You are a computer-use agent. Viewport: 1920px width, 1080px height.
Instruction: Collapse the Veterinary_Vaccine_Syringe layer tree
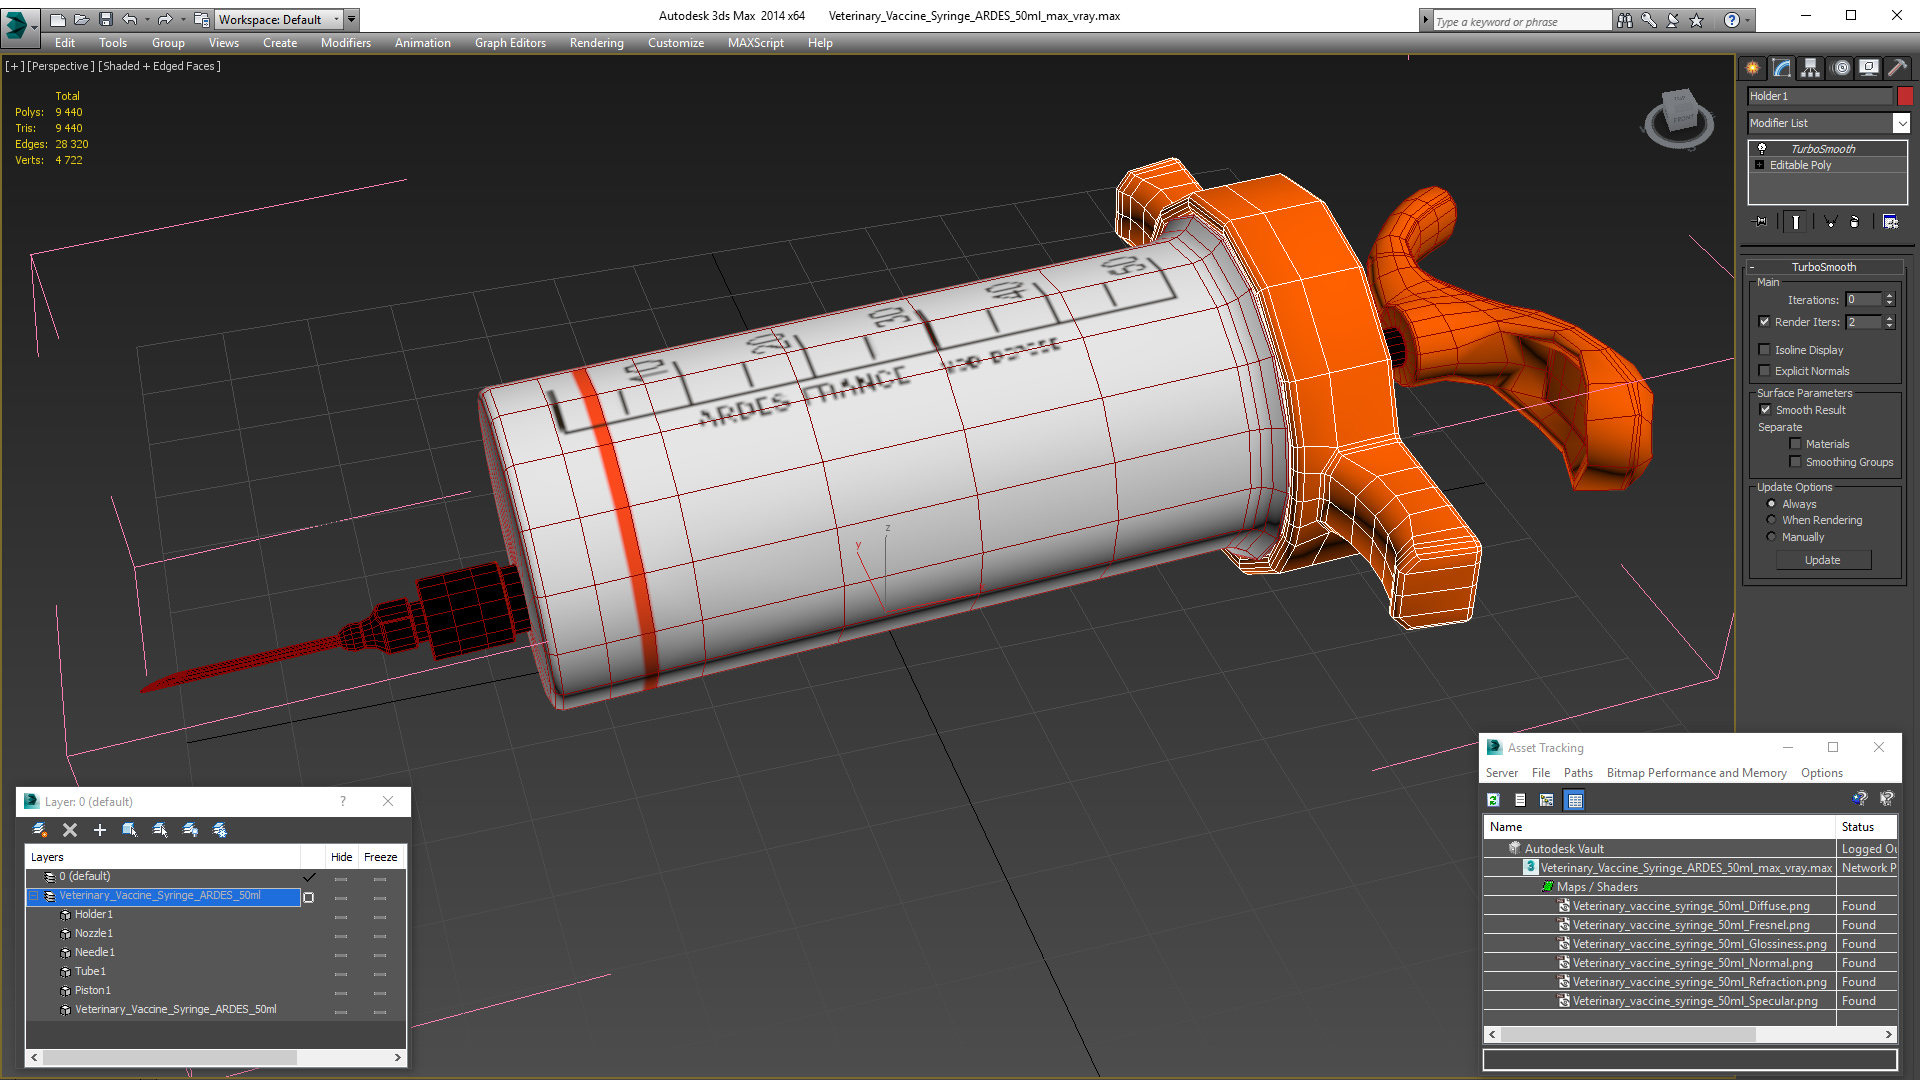(x=34, y=896)
